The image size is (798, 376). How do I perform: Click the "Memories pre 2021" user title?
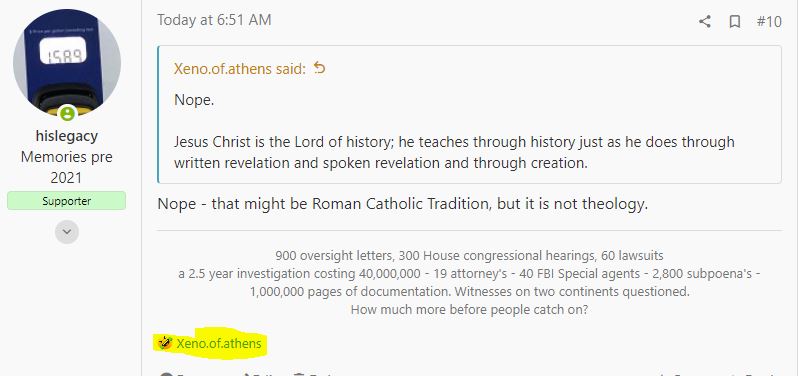(x=67, y=167)
